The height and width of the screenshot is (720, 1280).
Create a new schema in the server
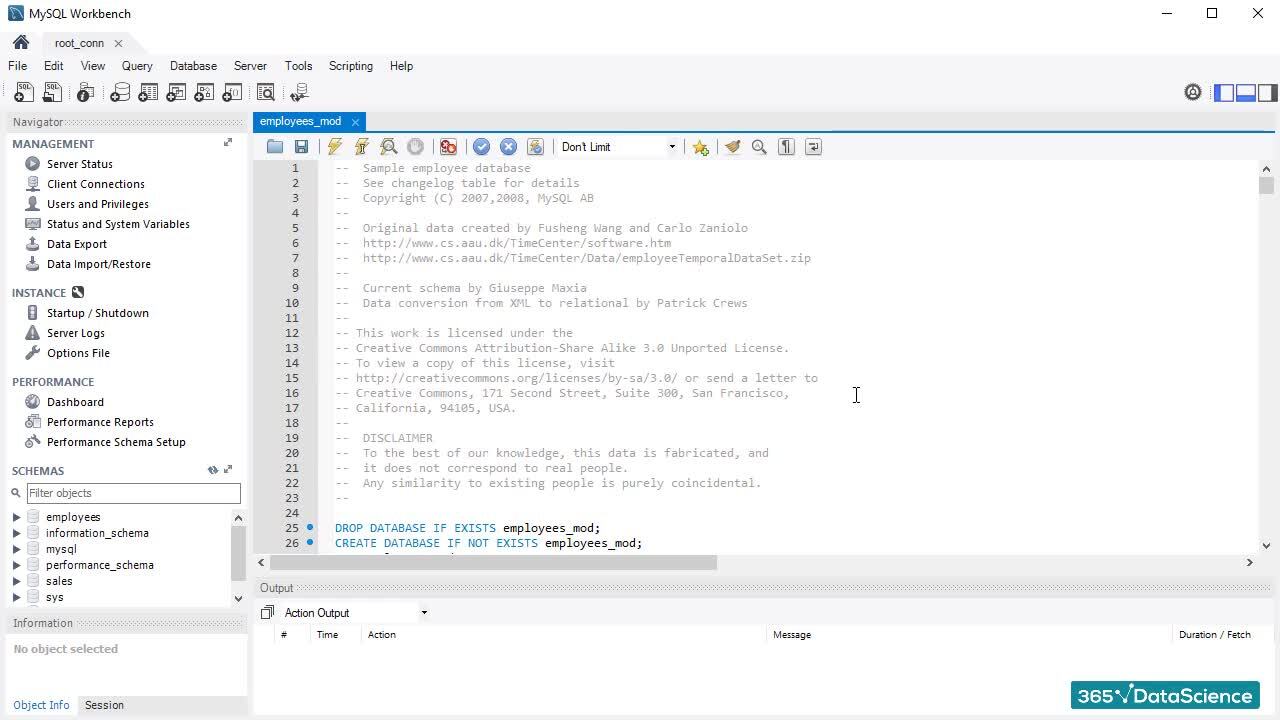coord(120,93)
